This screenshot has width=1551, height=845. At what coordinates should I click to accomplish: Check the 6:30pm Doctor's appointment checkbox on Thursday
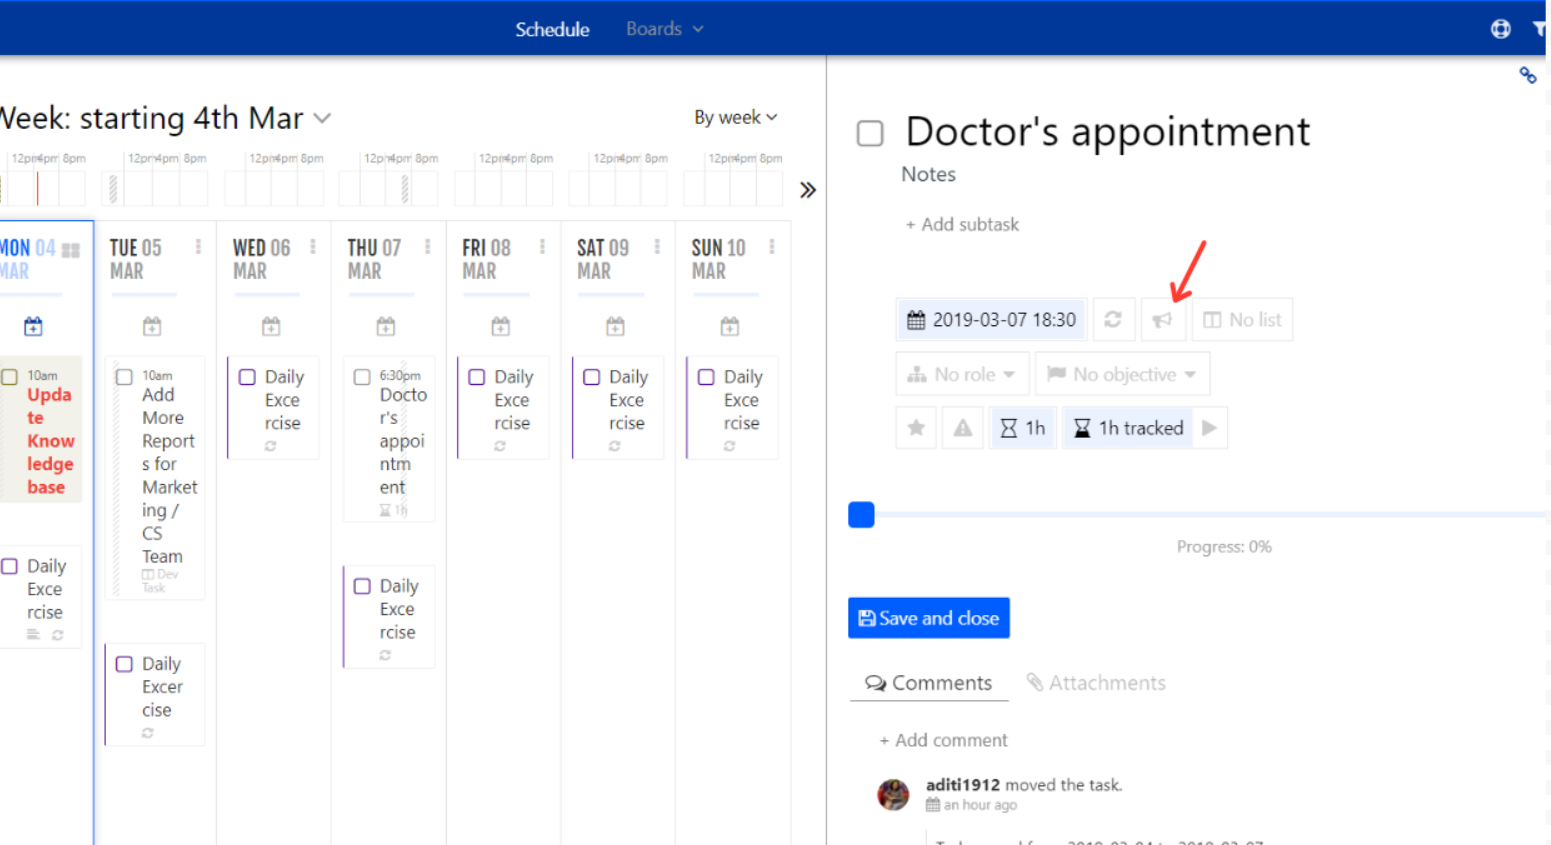coord(362,377)
